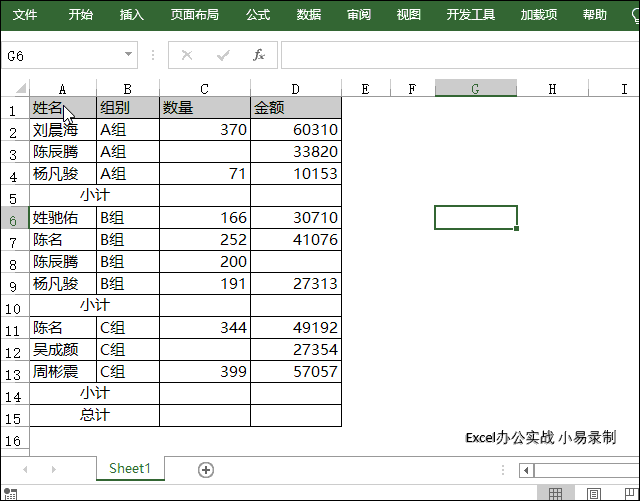Select the 小计 cell in row 10
Screen dimensions: 640x501
click(x=94, y=305)
